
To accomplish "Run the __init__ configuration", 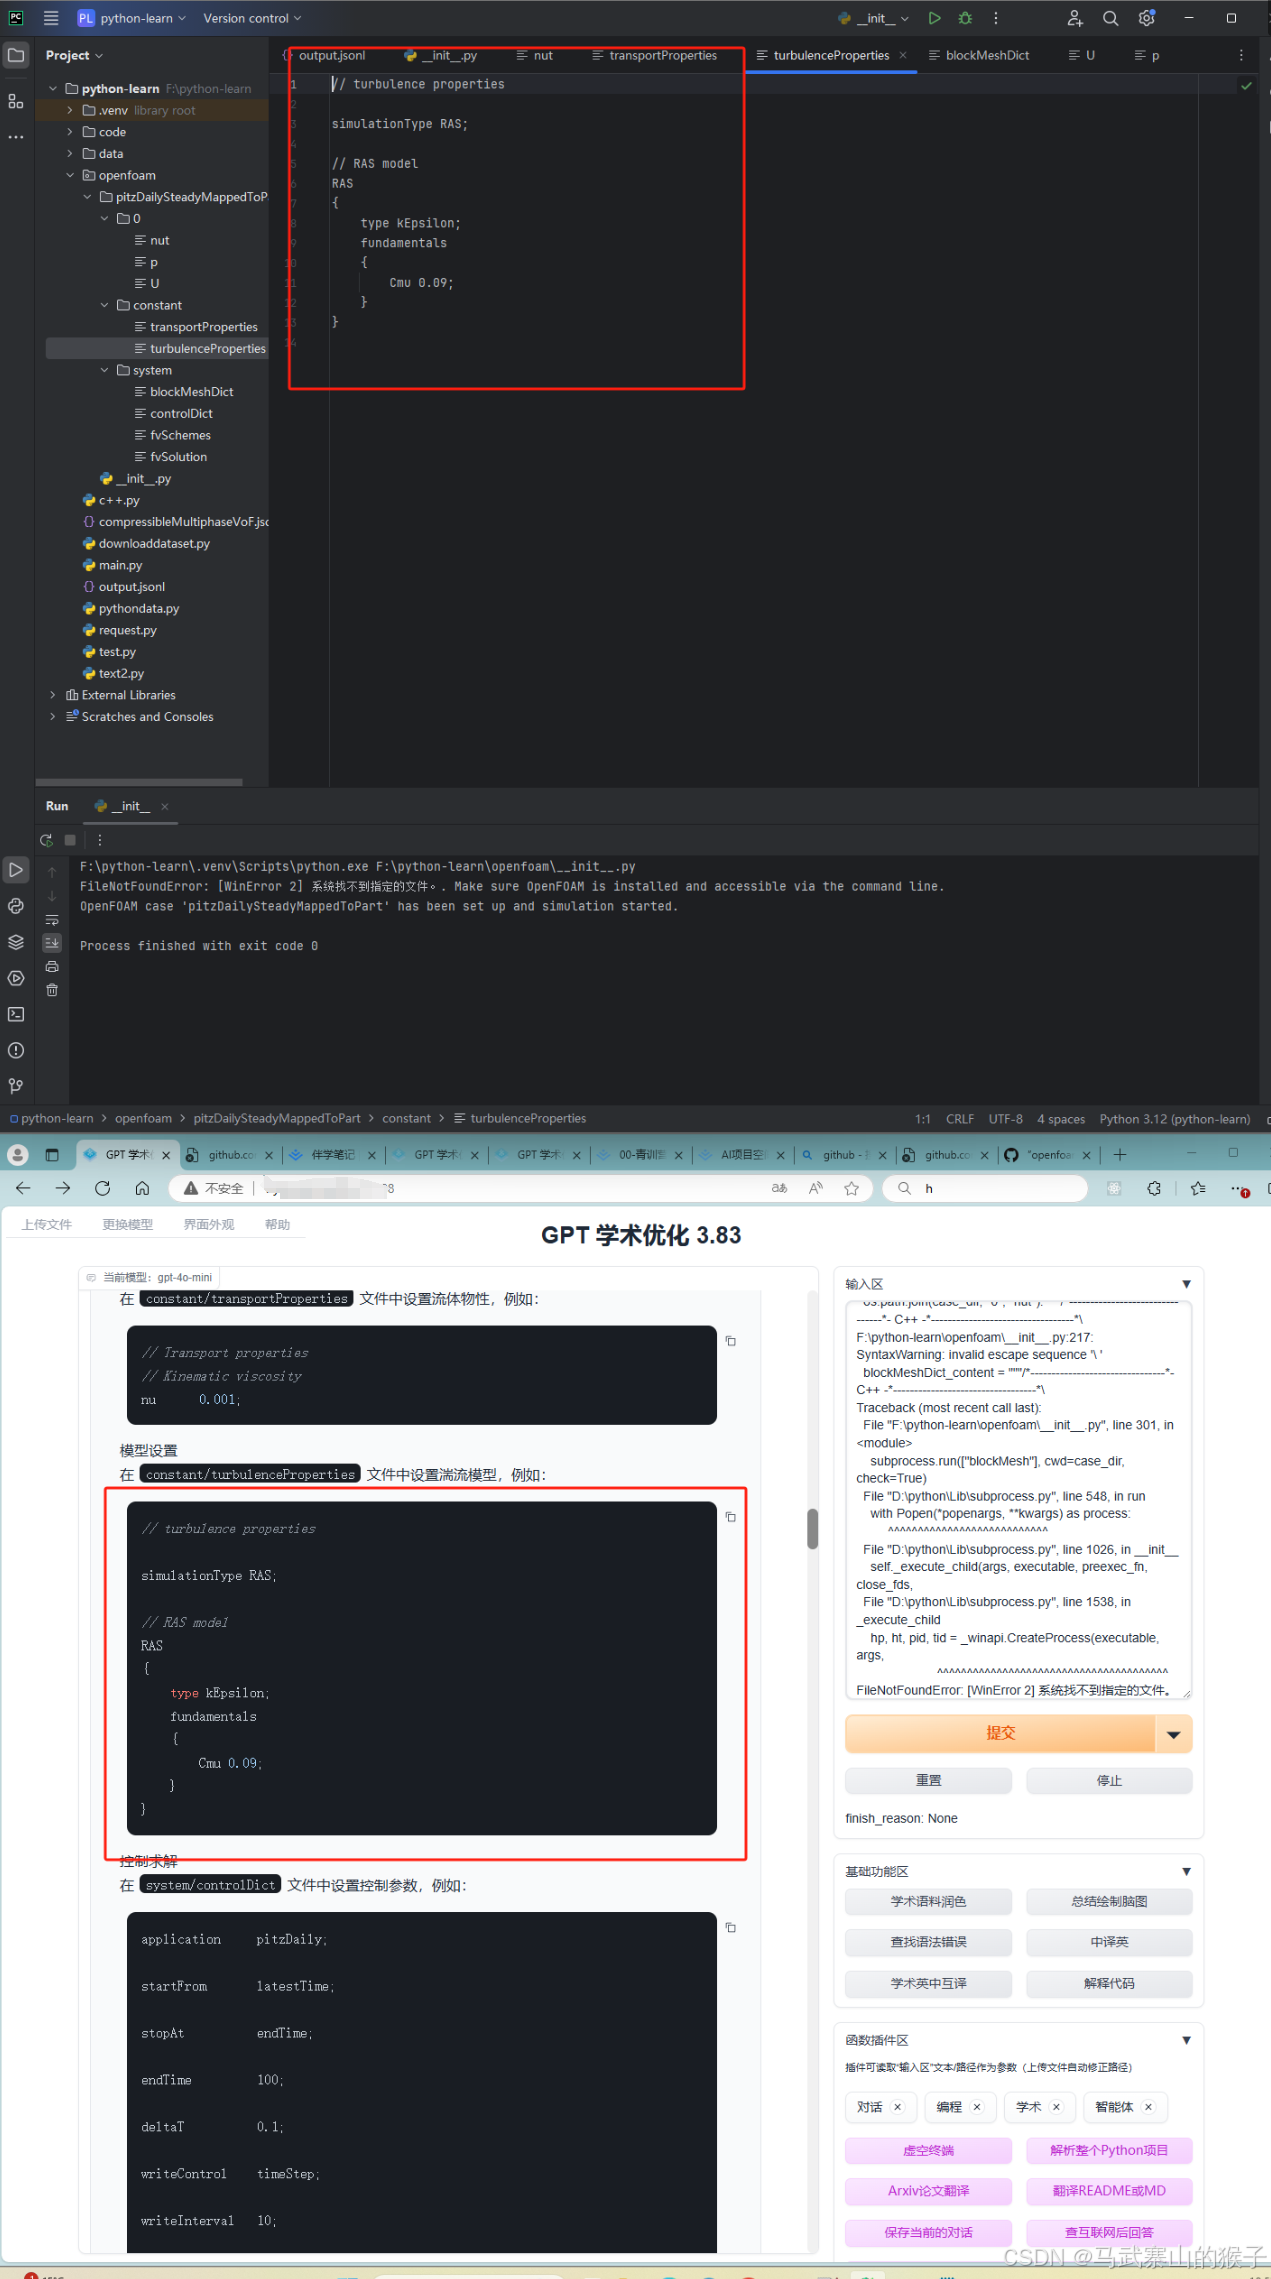I will 934,18.
